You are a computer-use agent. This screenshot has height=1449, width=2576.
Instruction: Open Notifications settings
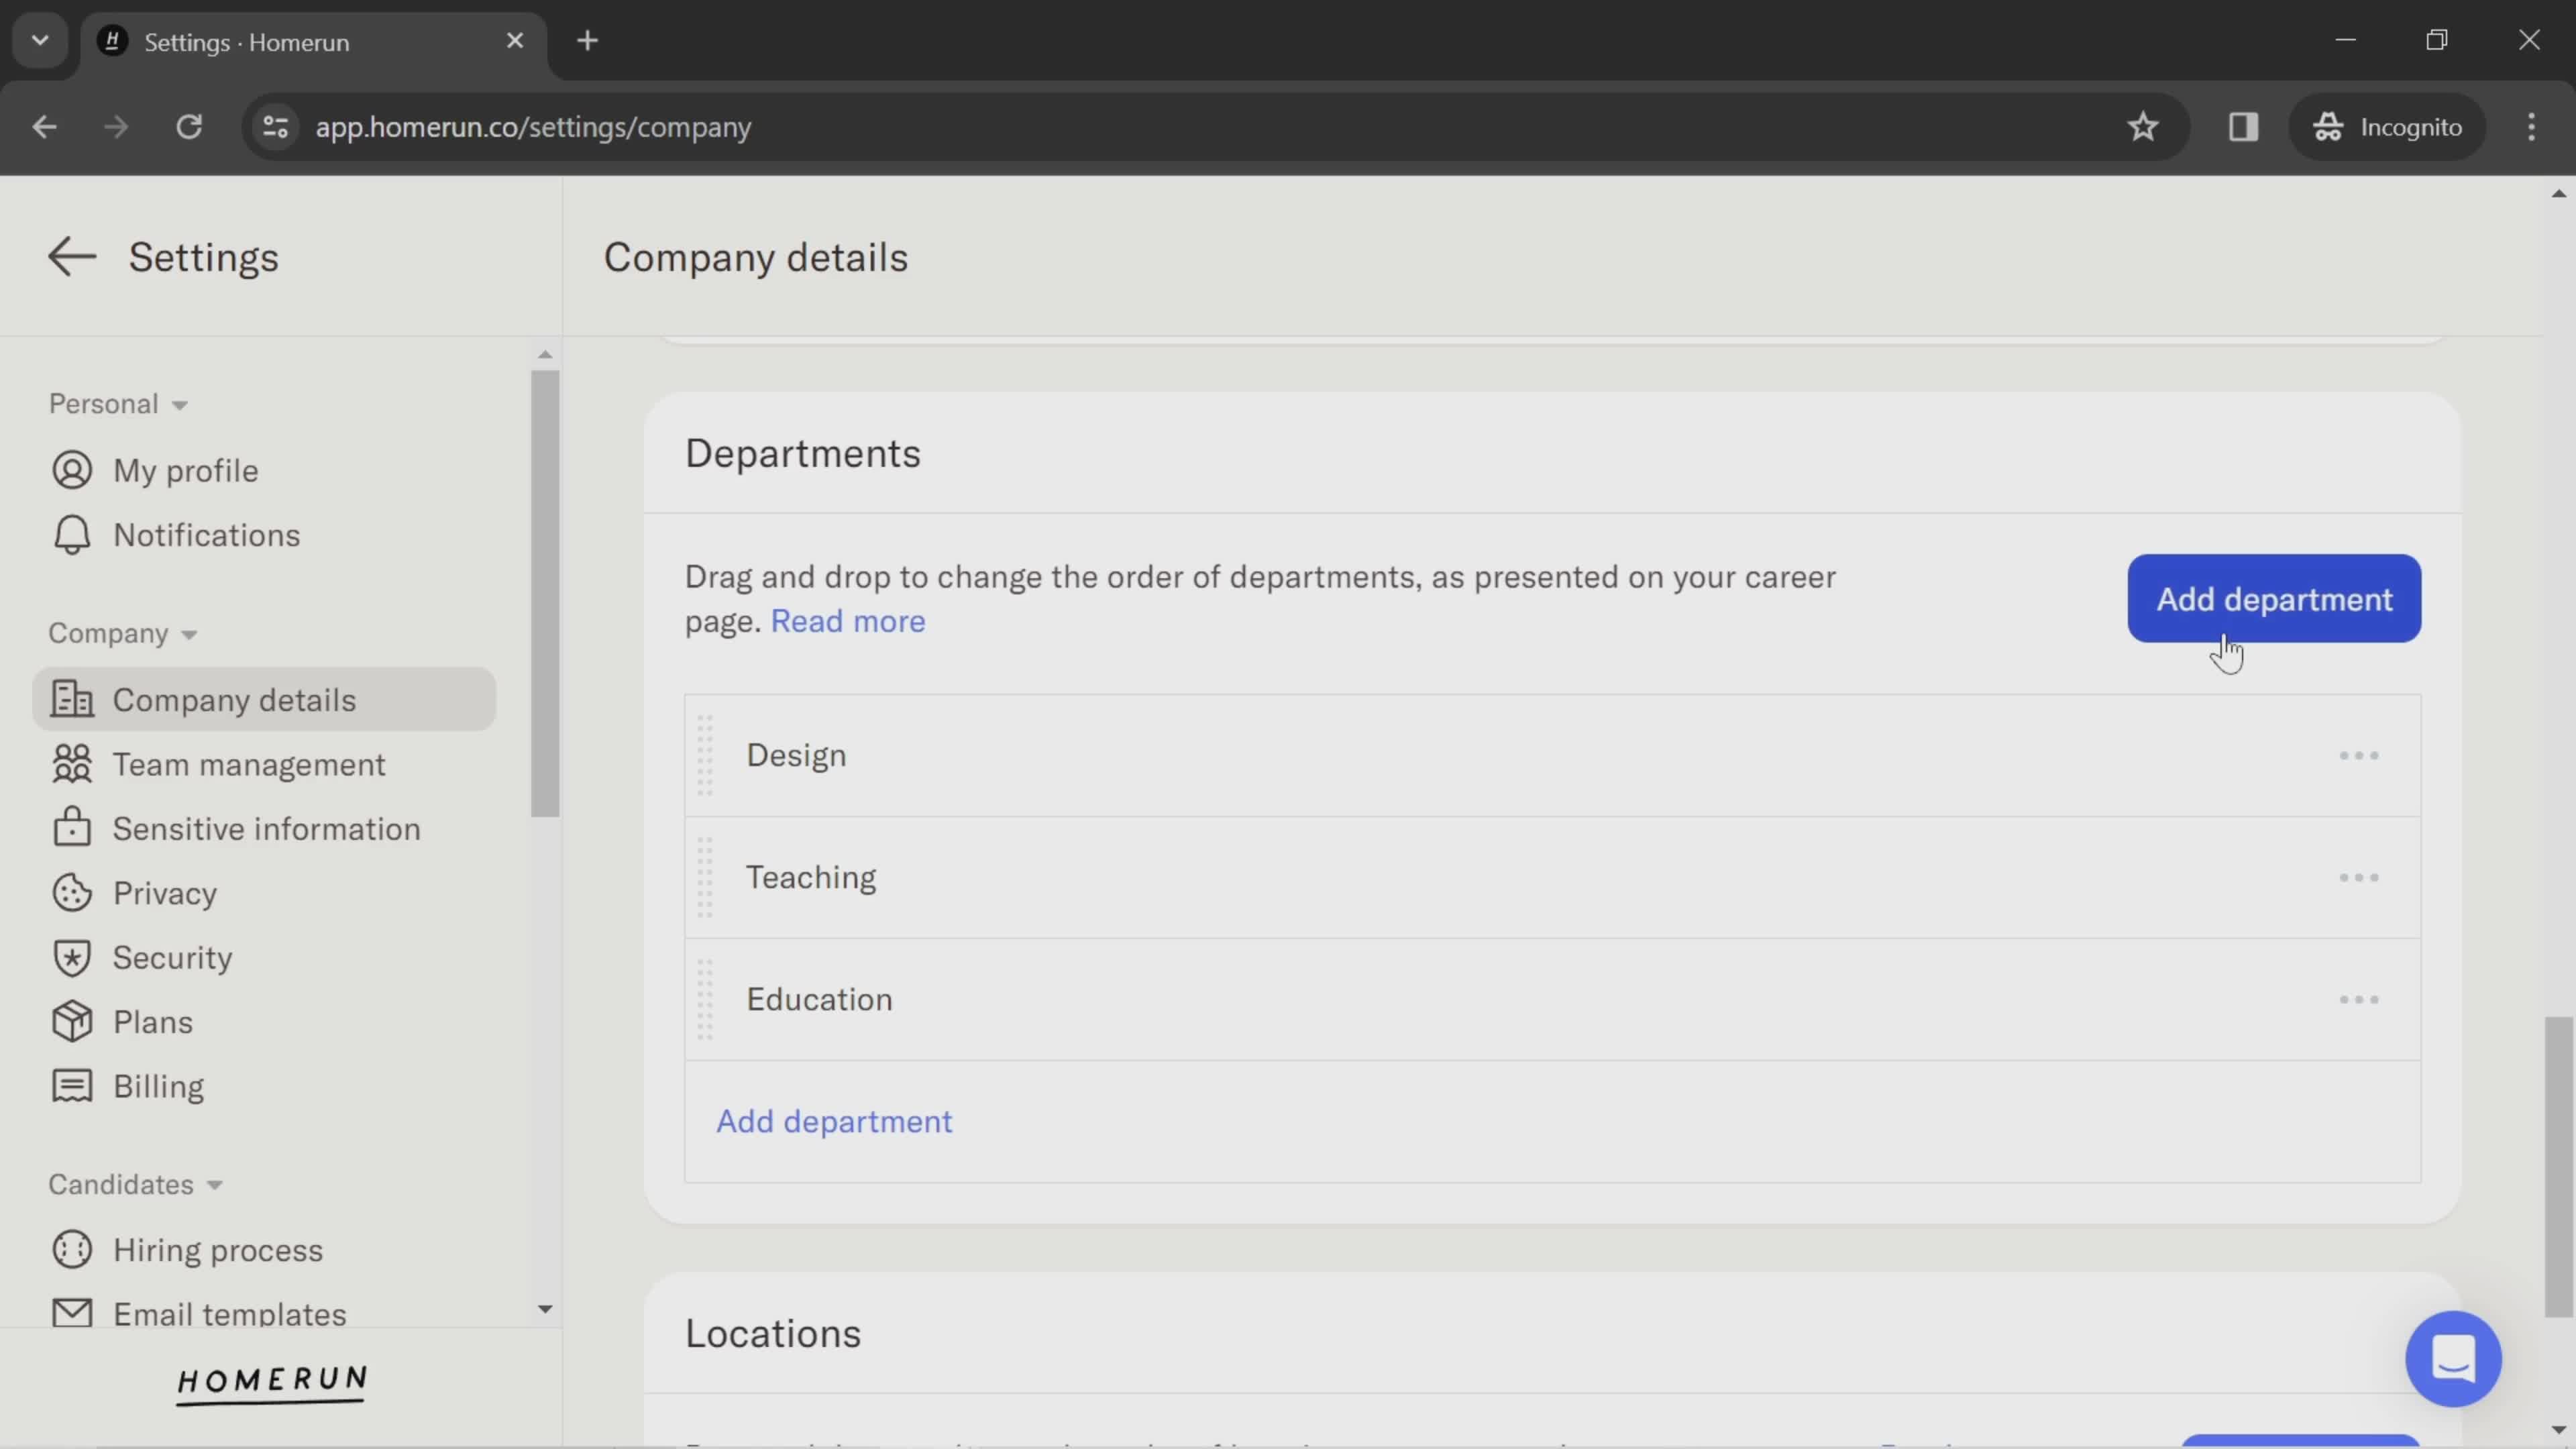tap(206, 535)
